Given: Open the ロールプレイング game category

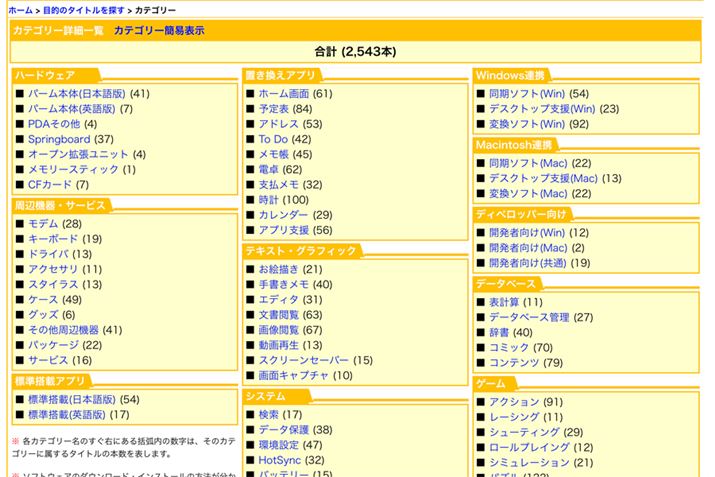Looking at the screenshot, I should coord(528,447).
